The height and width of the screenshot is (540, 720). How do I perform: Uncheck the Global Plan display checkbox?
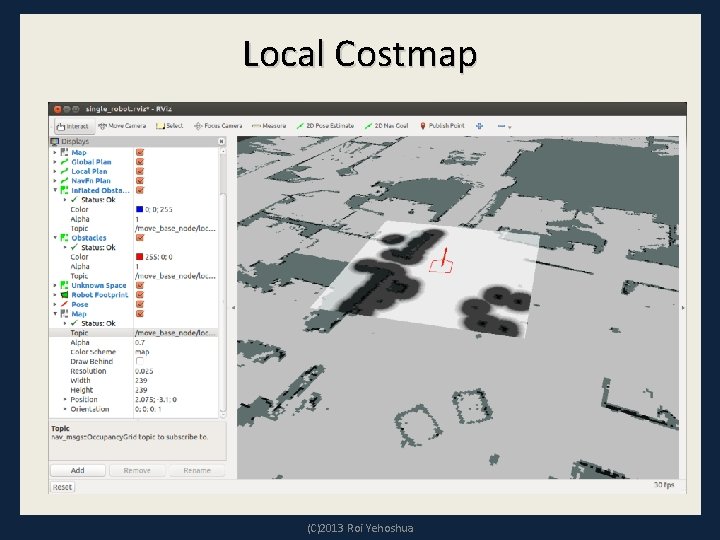click(139, 161)
